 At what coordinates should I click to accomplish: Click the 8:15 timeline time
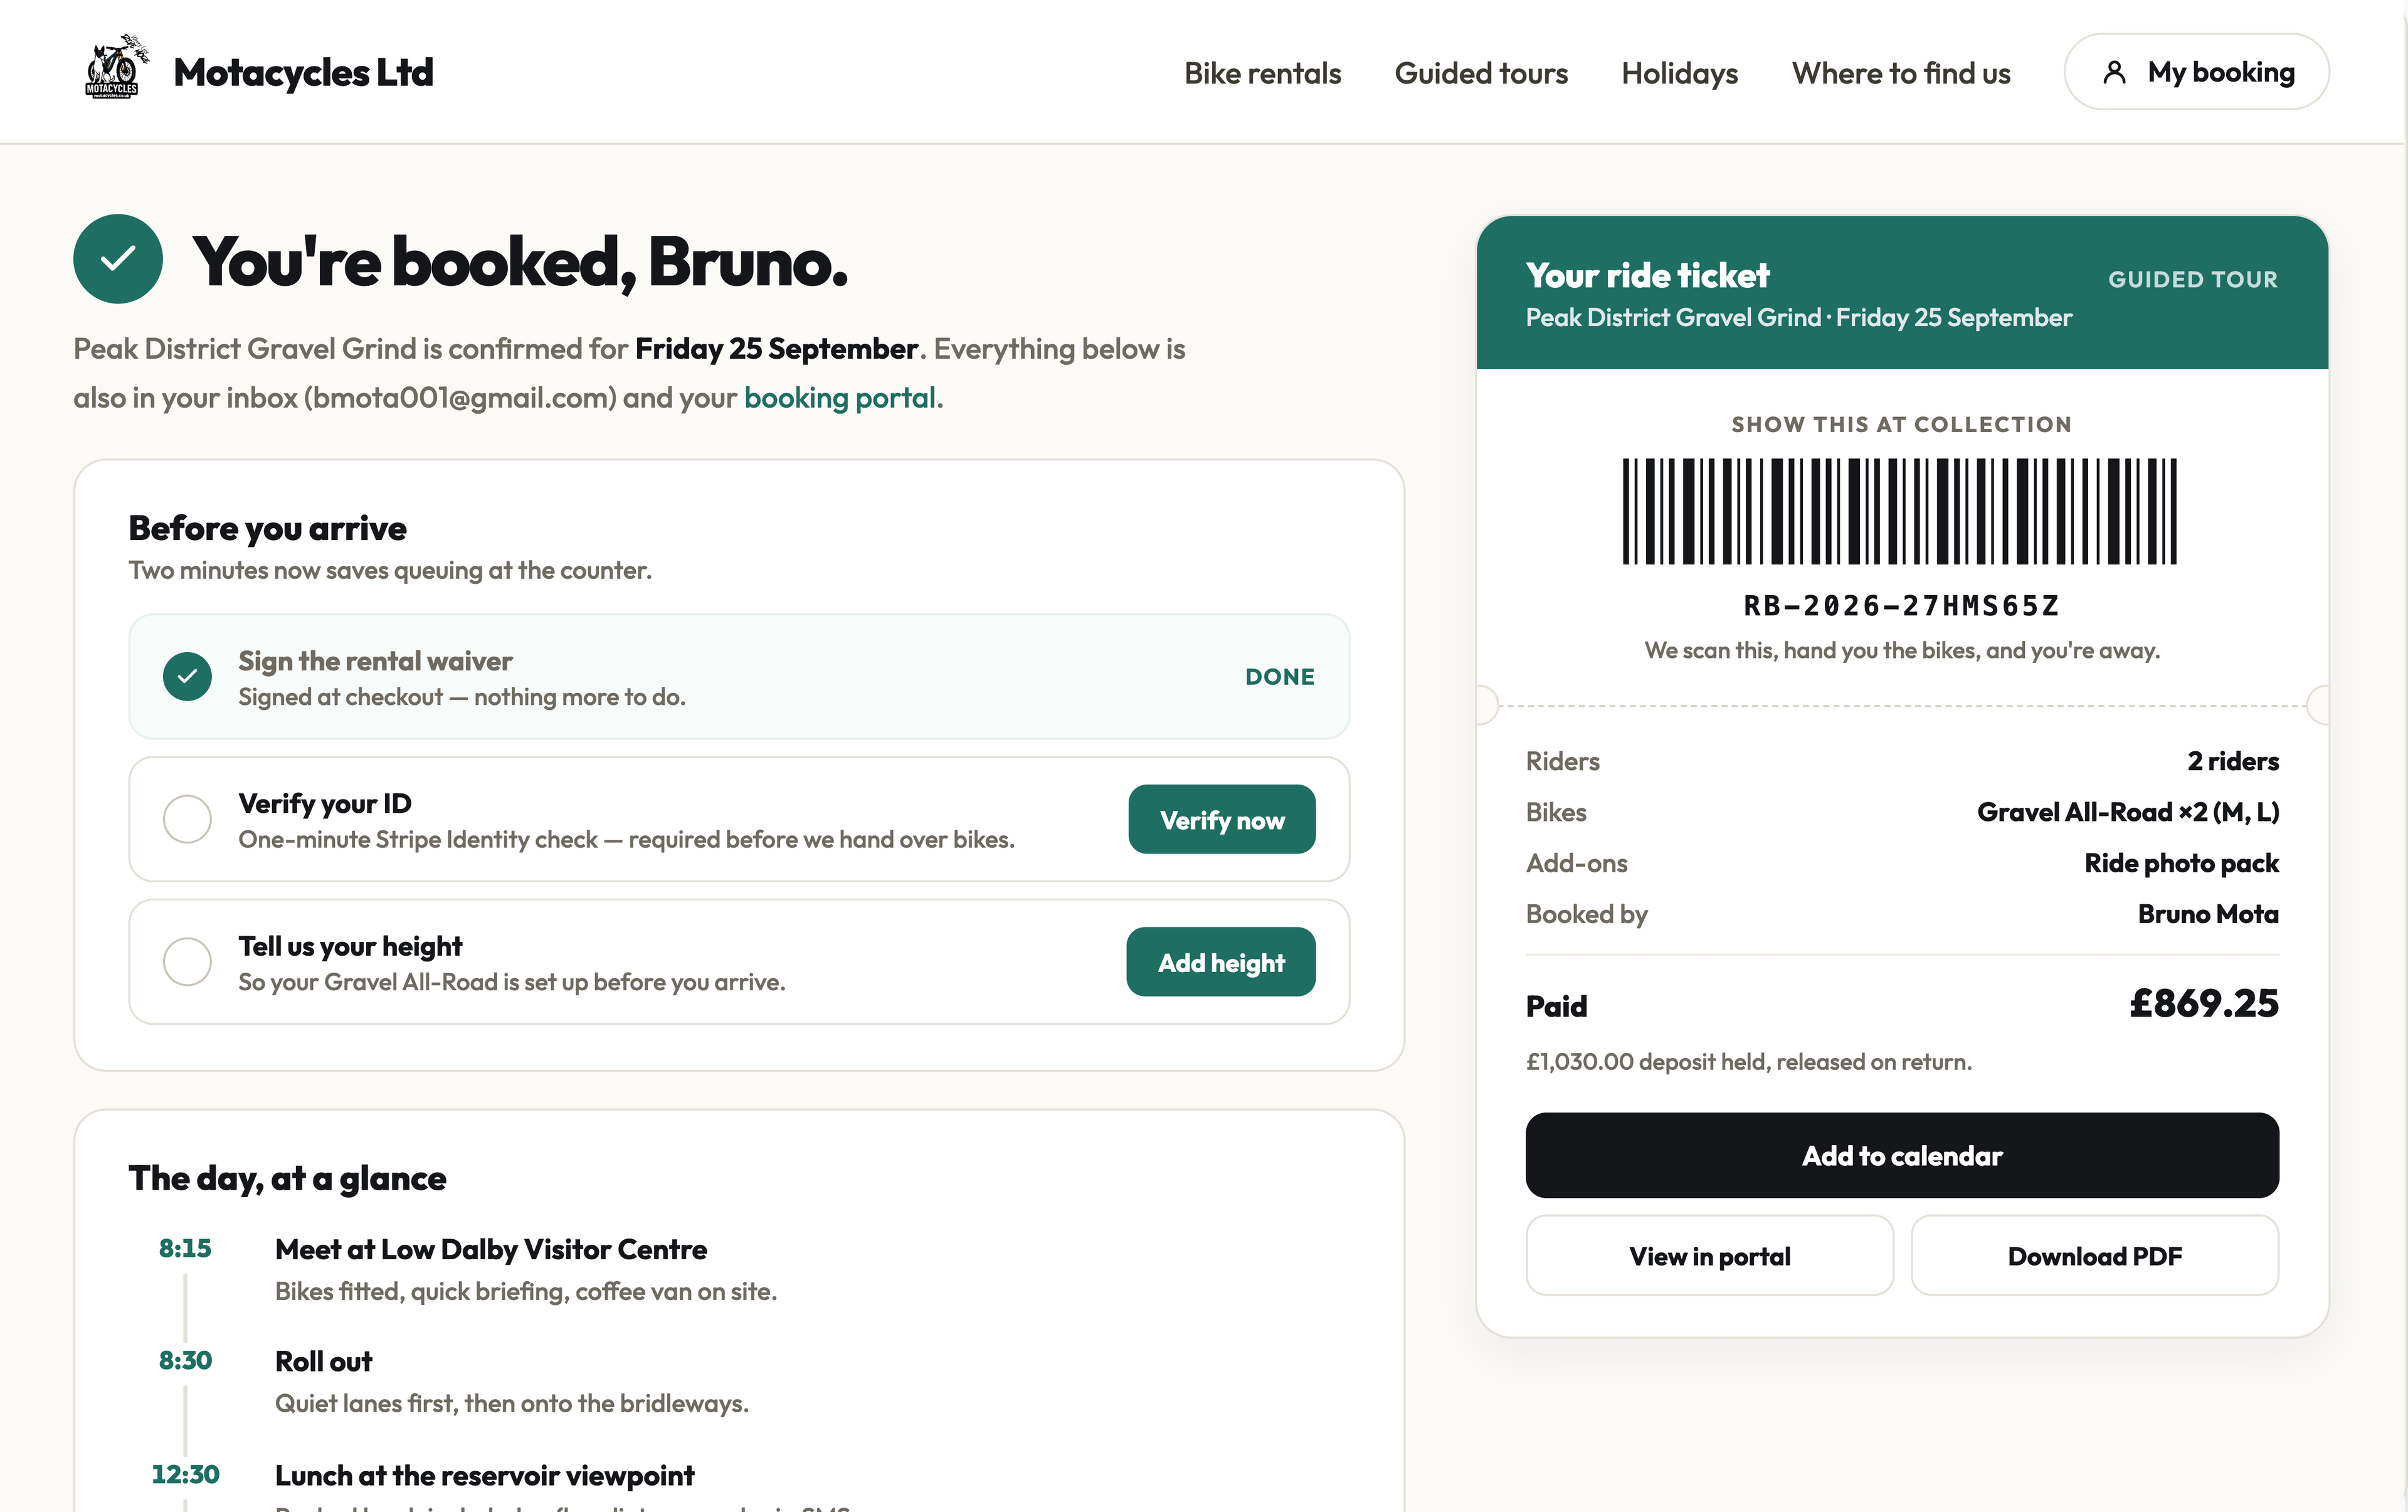[x=185, y=1248]
